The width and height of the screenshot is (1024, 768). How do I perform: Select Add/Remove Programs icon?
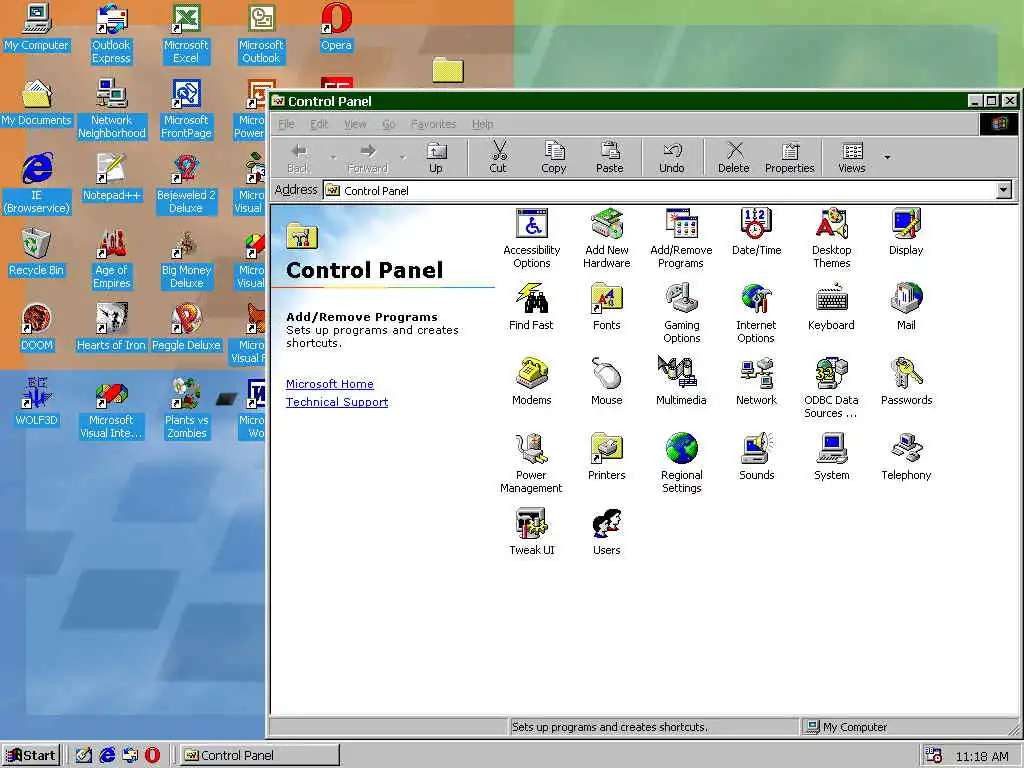[x=681, y=239]
